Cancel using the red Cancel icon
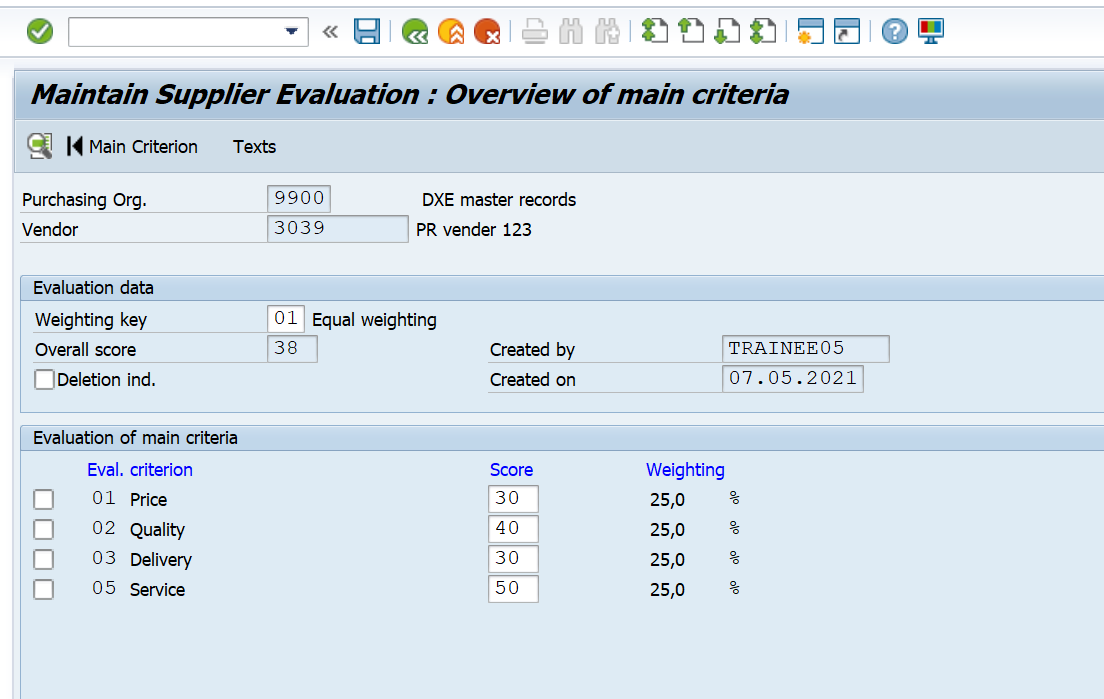Screen dimensions: 1104x699 point(487,32)
